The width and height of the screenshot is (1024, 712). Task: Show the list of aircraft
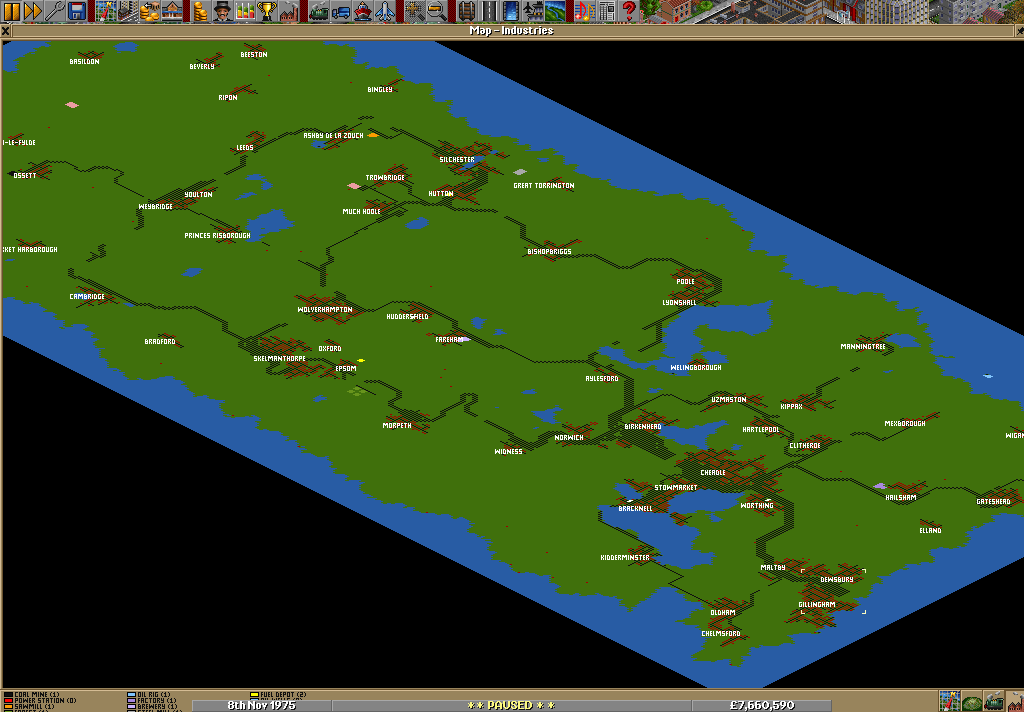385,11
